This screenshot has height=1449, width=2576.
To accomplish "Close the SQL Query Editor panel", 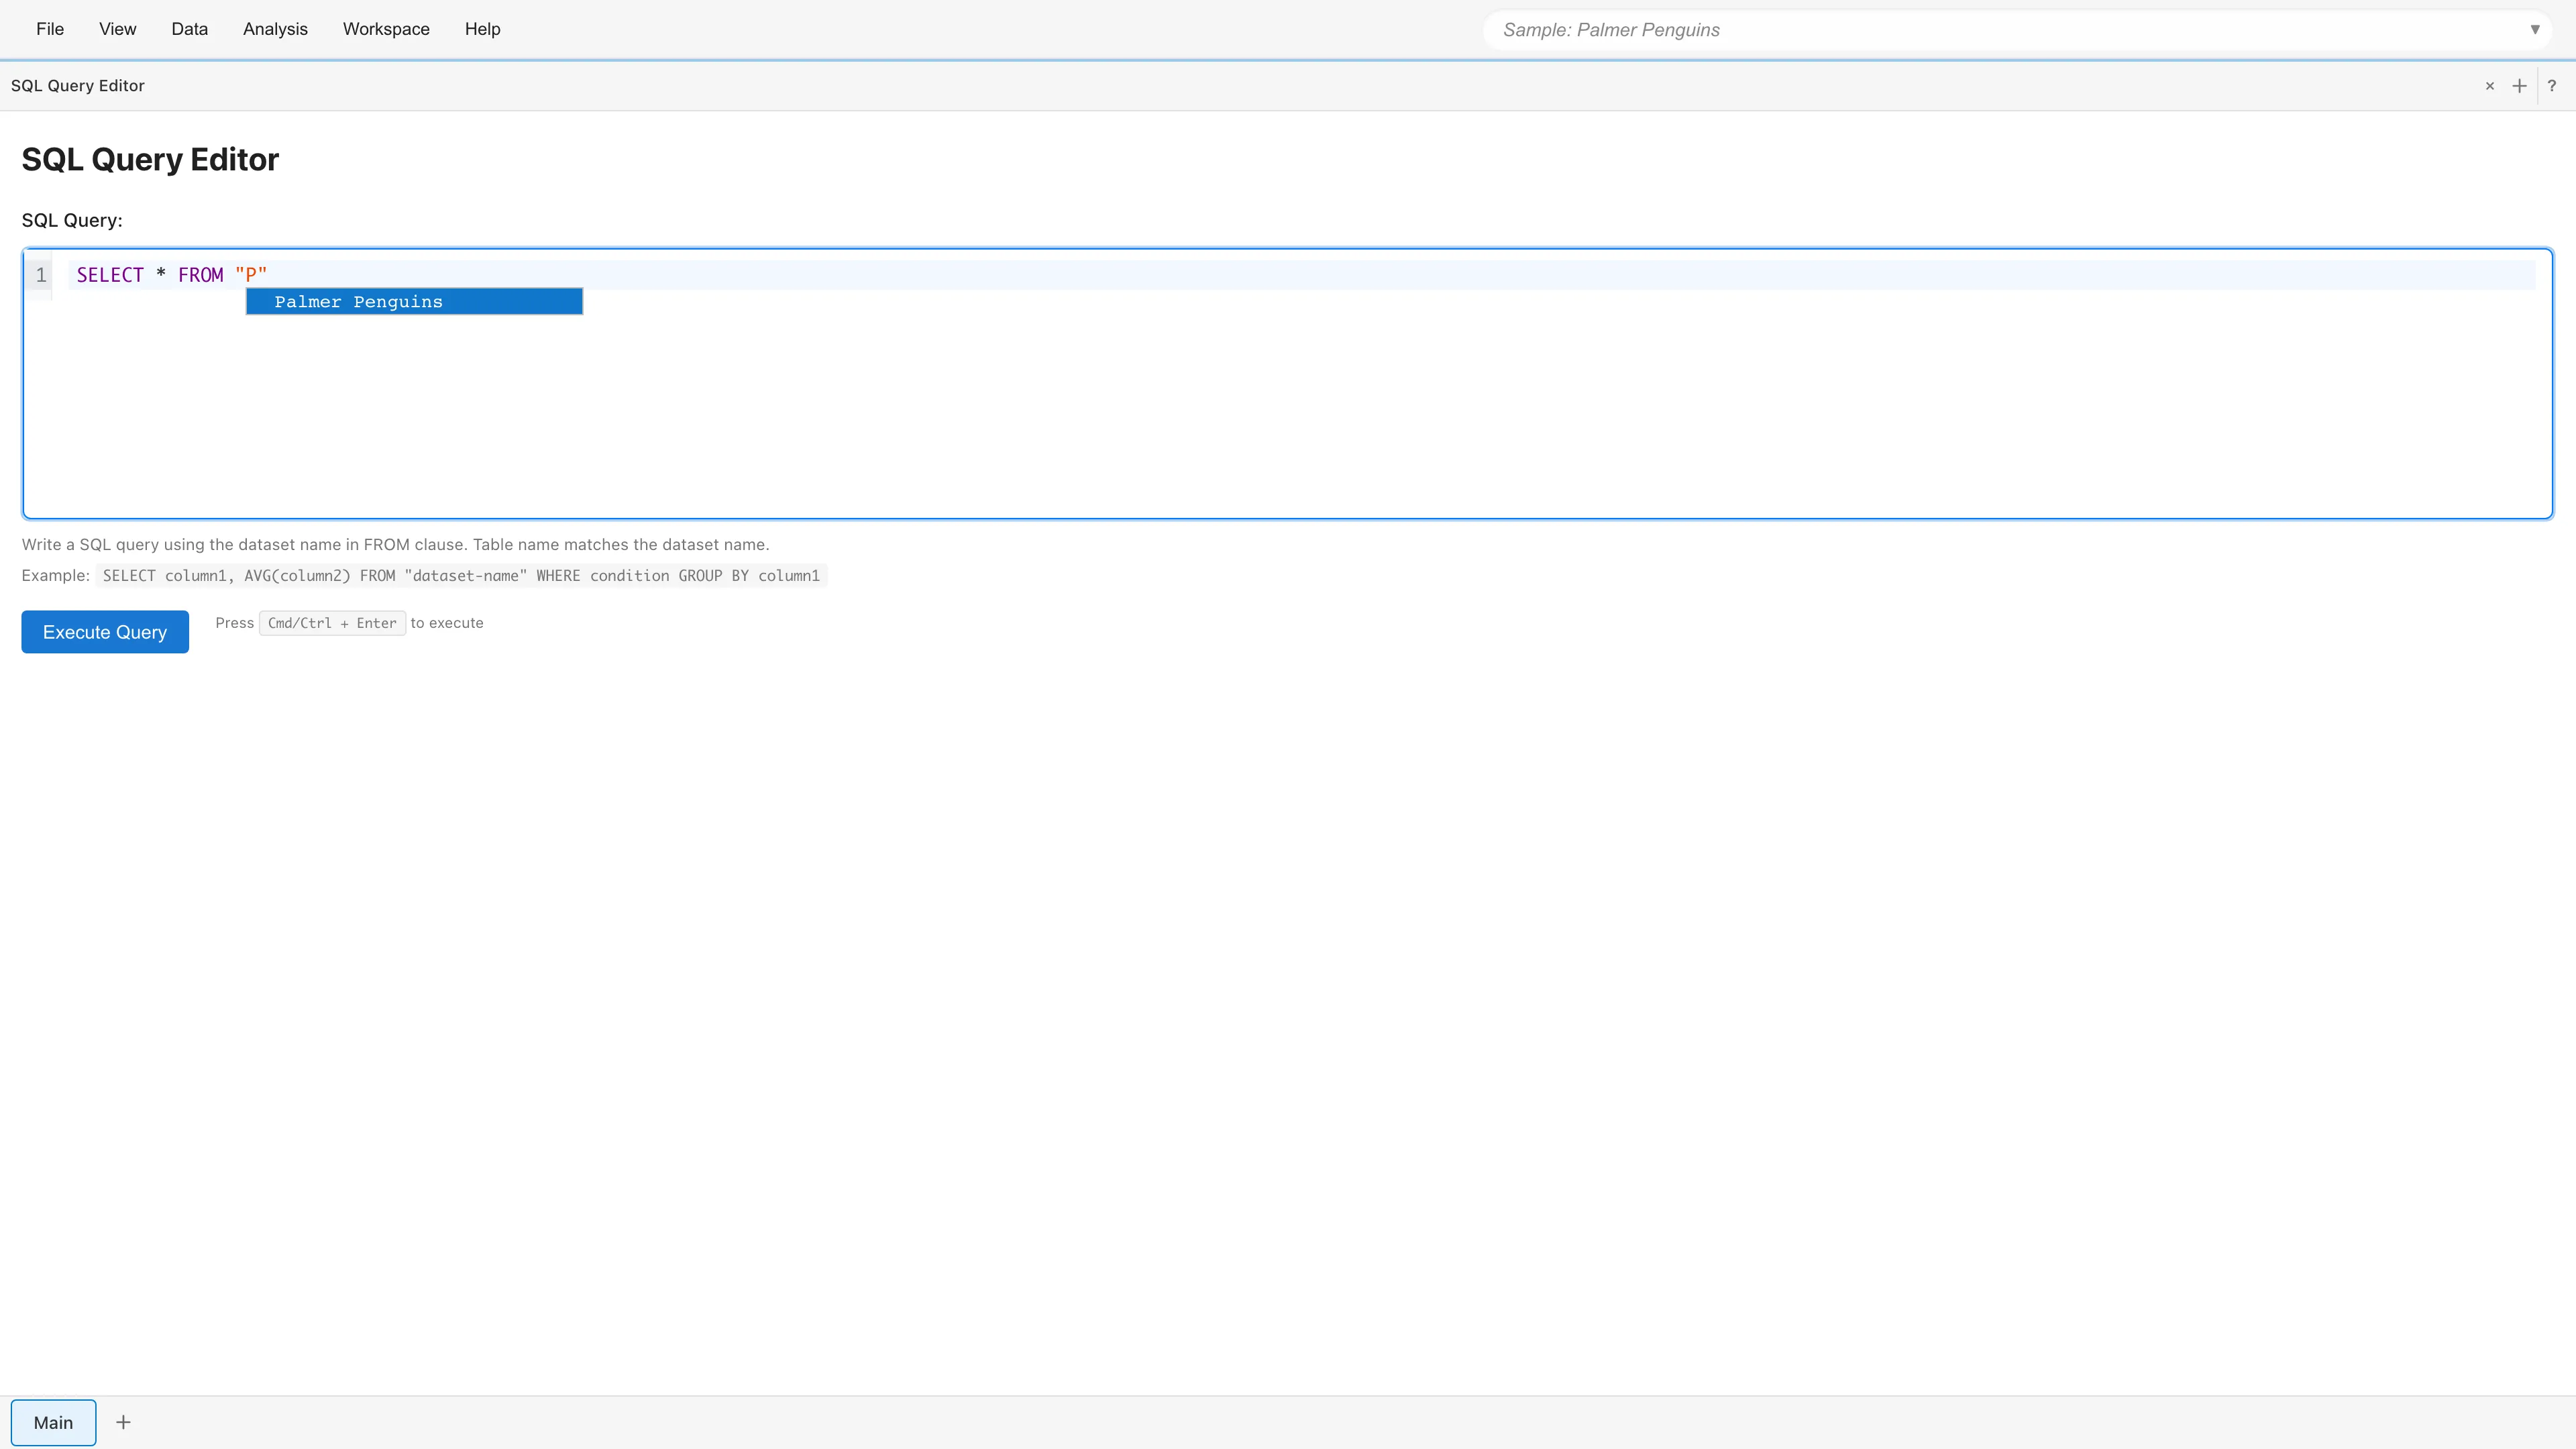I will (x=2490, y=86).
